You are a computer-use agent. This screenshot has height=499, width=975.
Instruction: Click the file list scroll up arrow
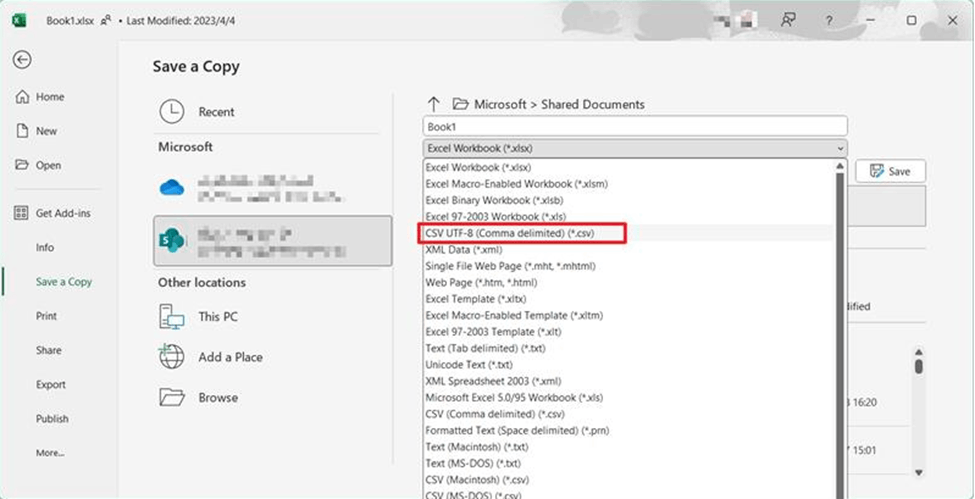918,352
